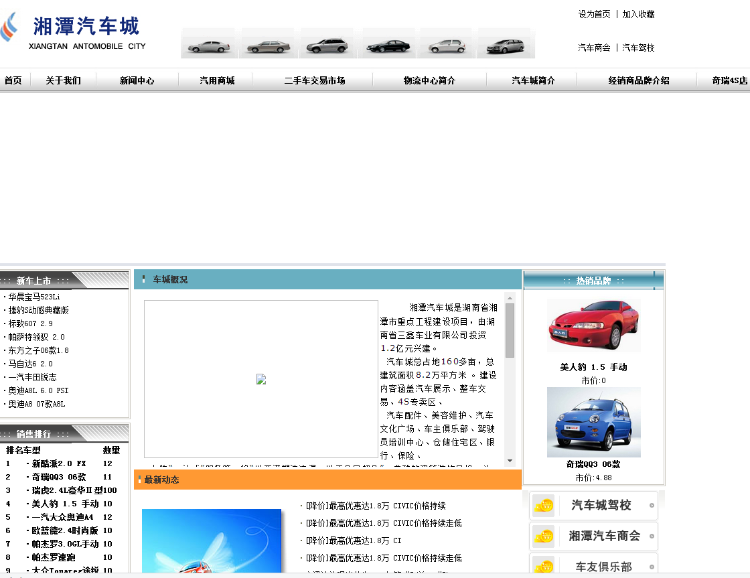Open 奥迪A8 07款A8L link
The height and width of the screenshot is (578, 750).
click(36, 404)
